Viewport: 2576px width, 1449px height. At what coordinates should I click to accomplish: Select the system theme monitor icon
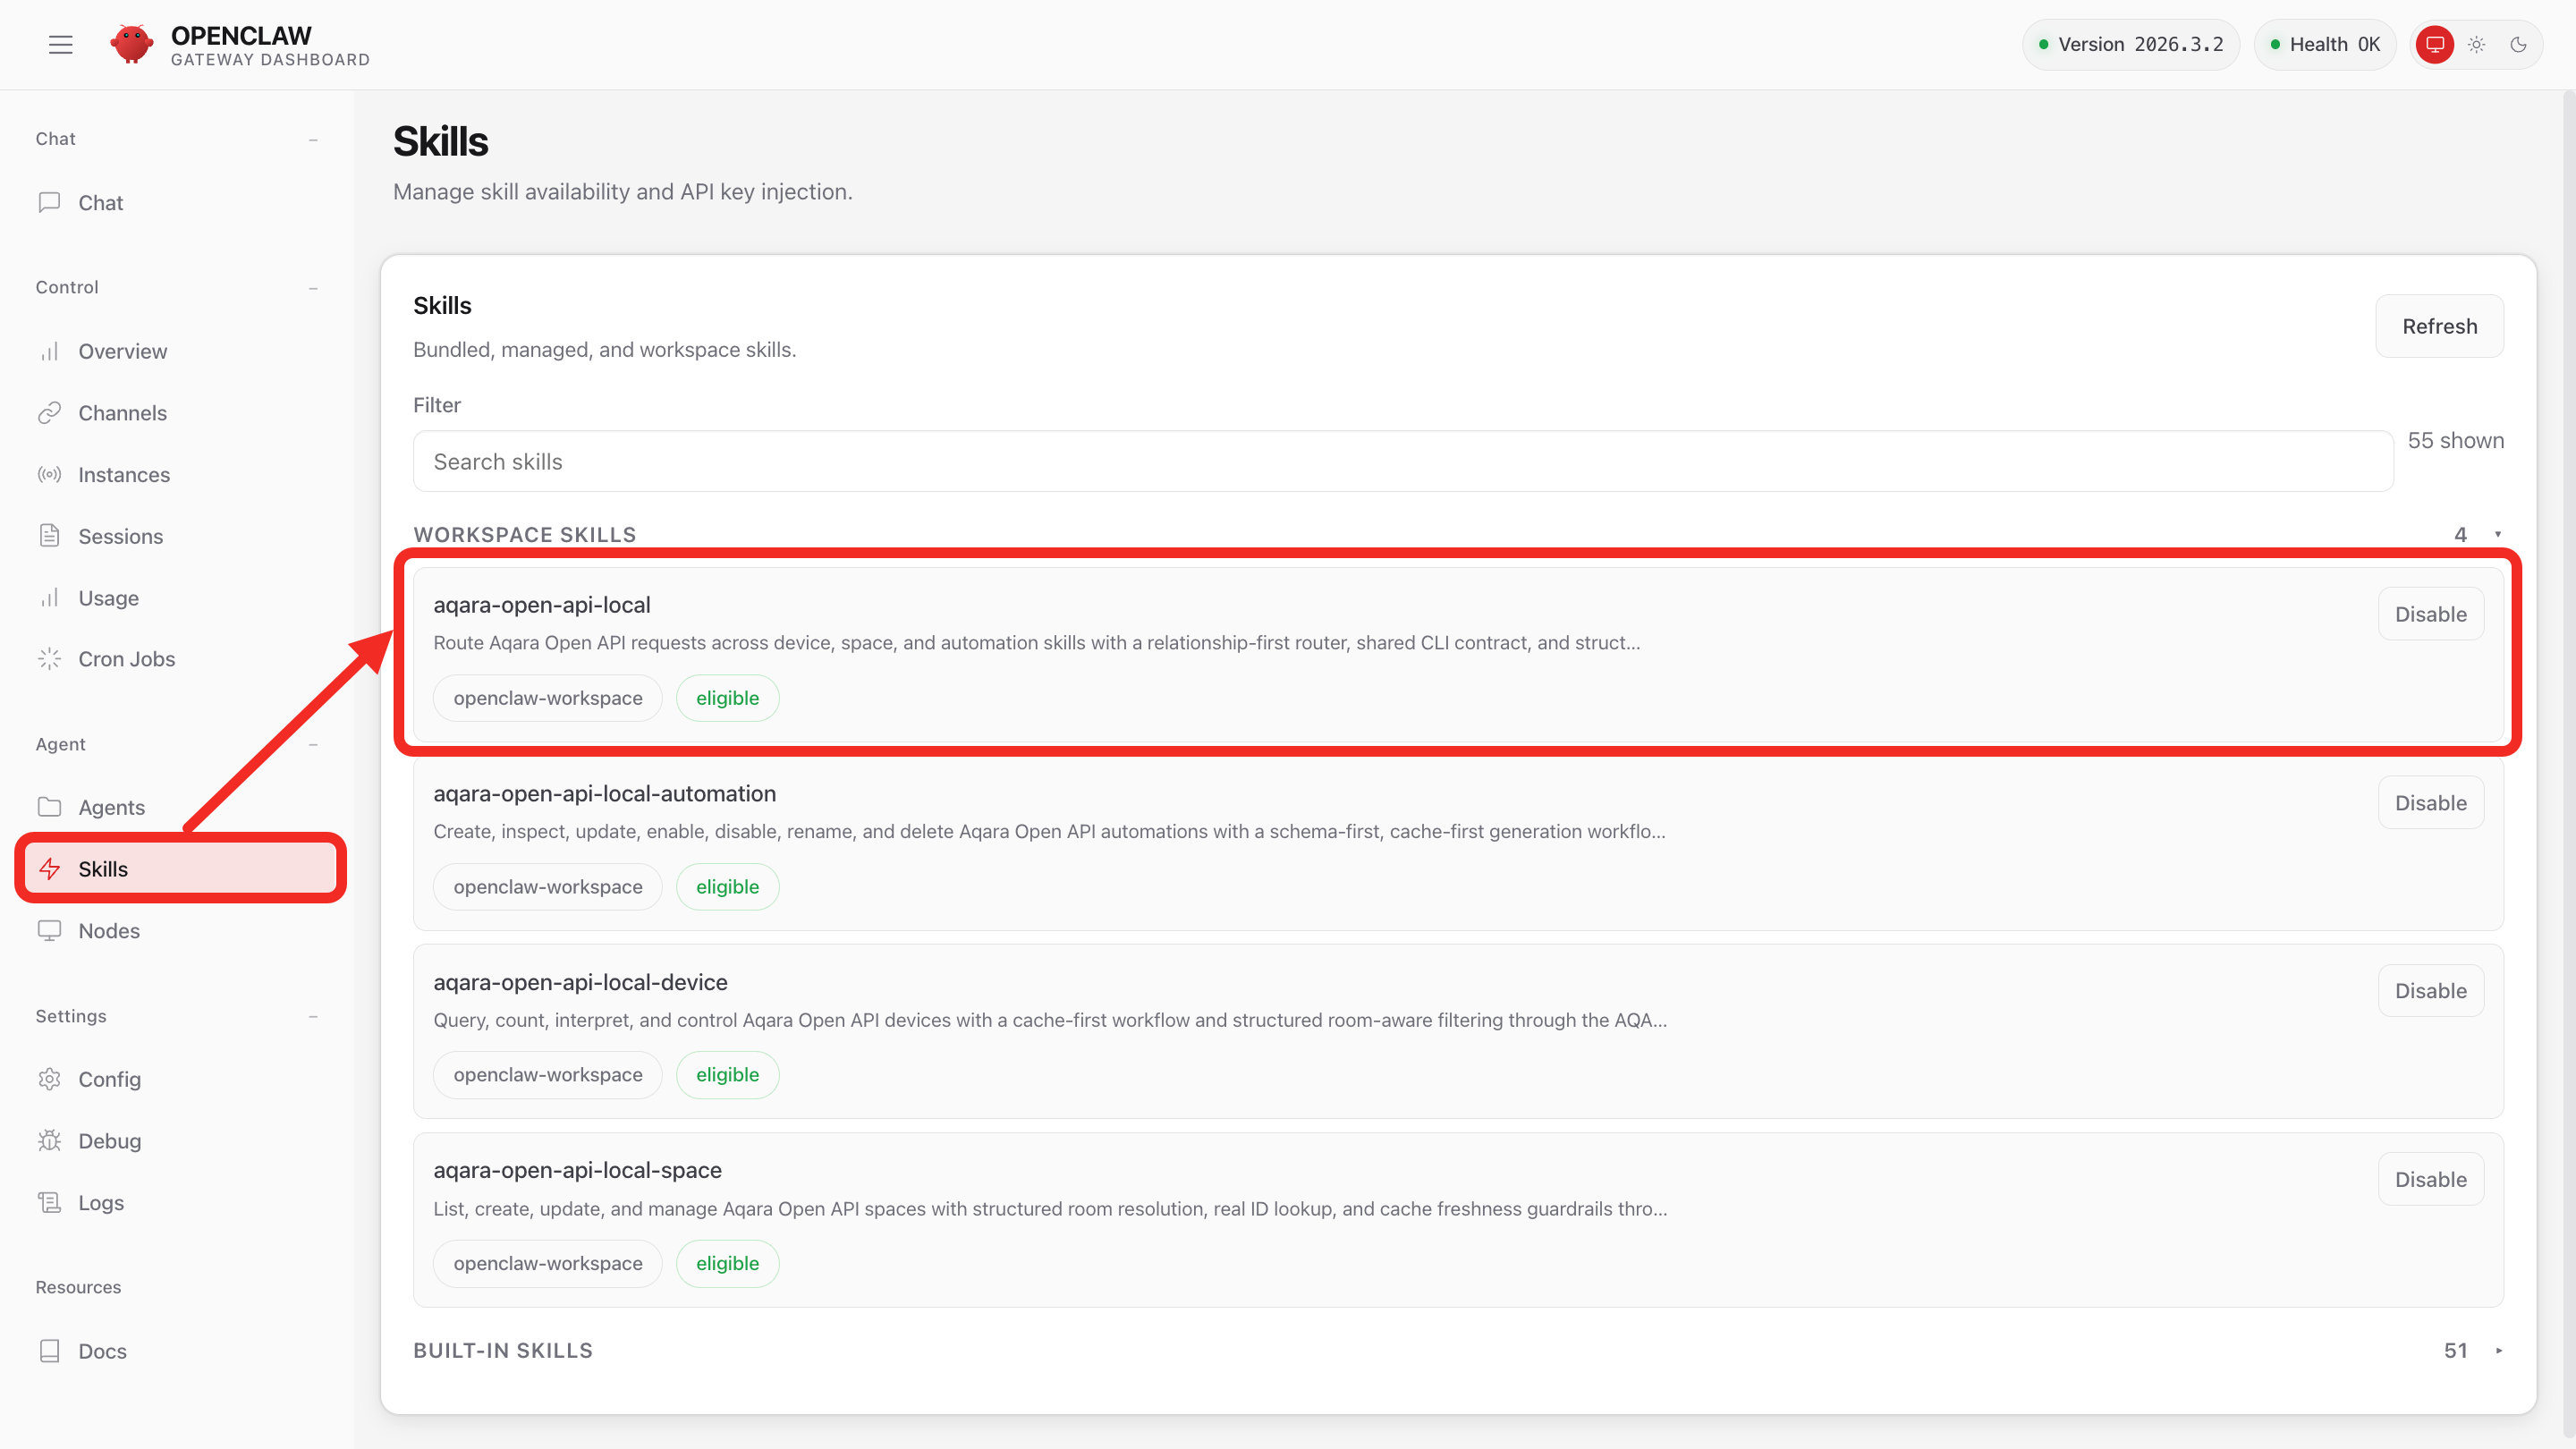[2434, 44]
